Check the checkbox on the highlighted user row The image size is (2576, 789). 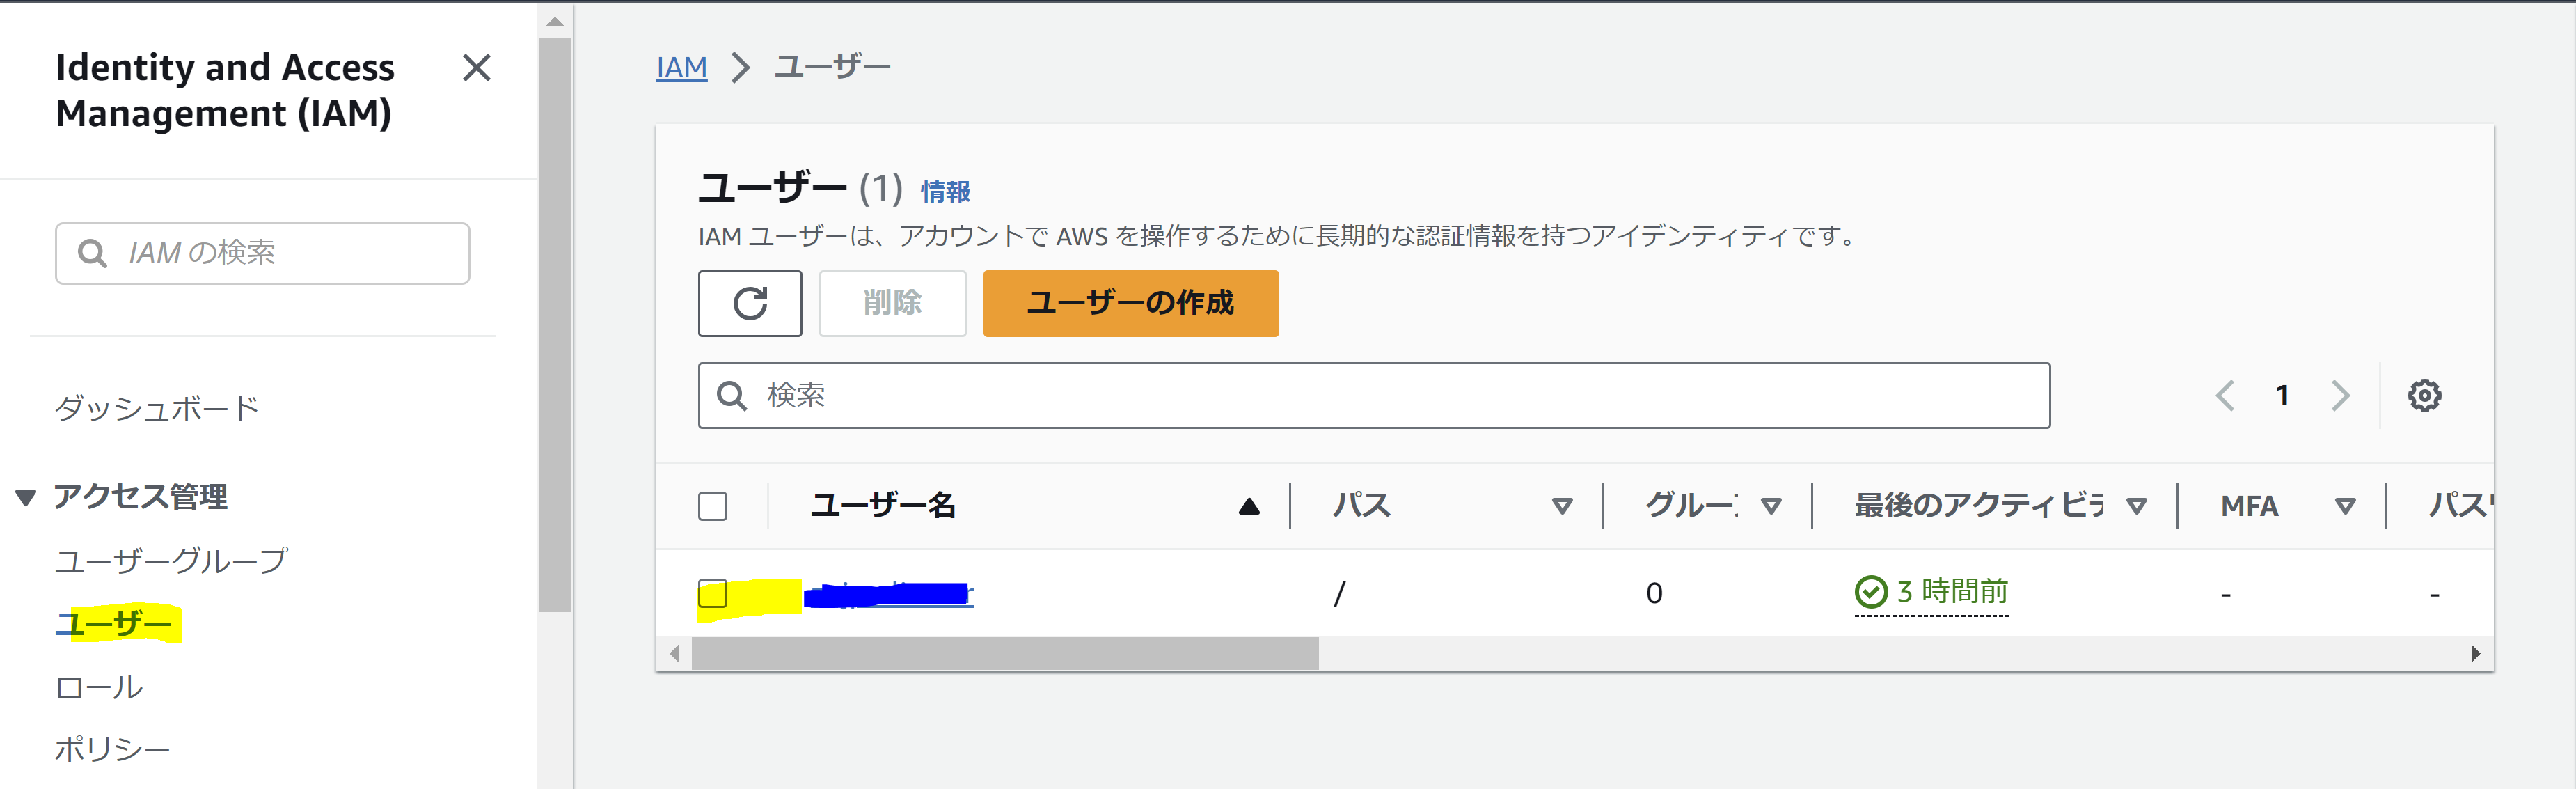[713, 594]
